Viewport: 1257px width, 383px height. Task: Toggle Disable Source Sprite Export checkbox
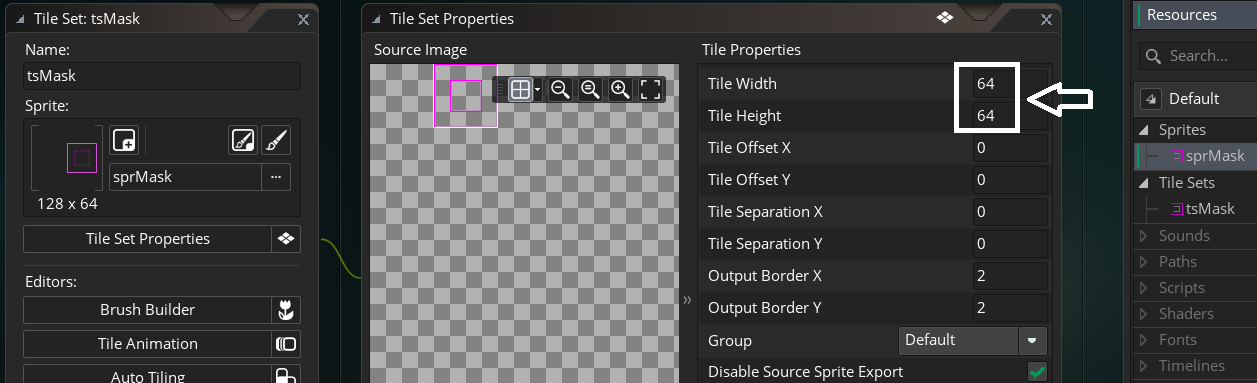(x=1037, y=372)
